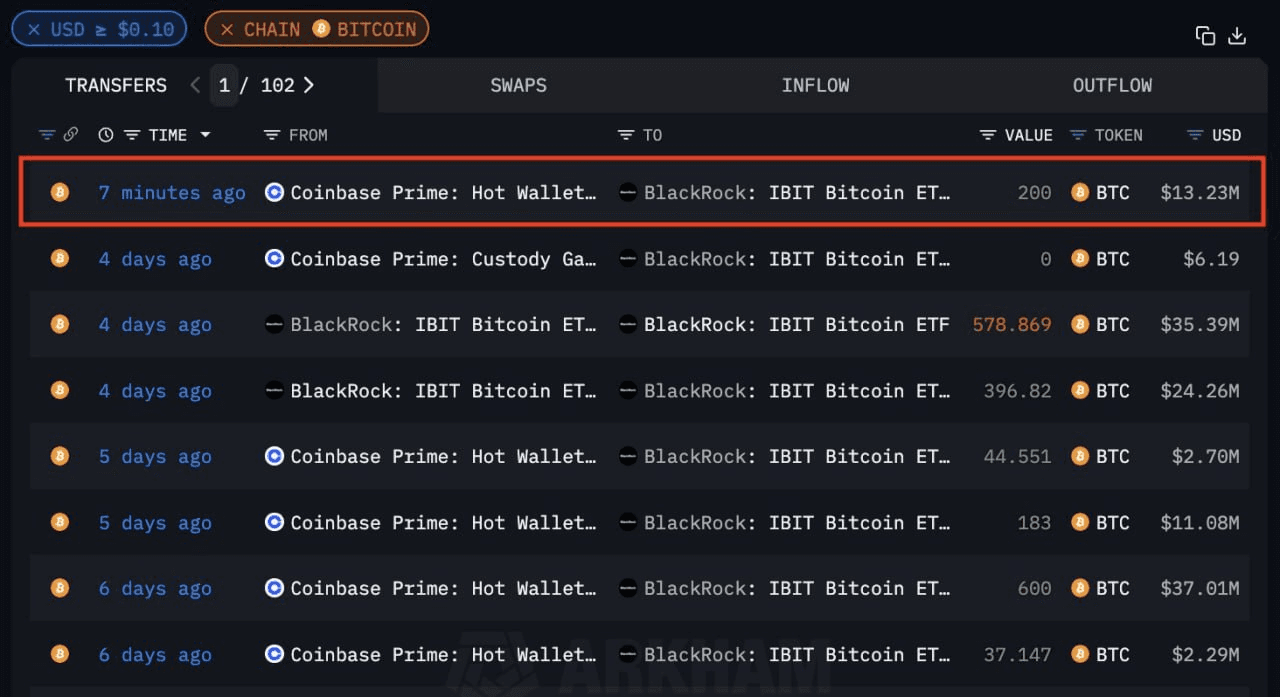Select the OUTFLOW tab
Viewport: 1280px width, 697px height.
coord(1112,85)
